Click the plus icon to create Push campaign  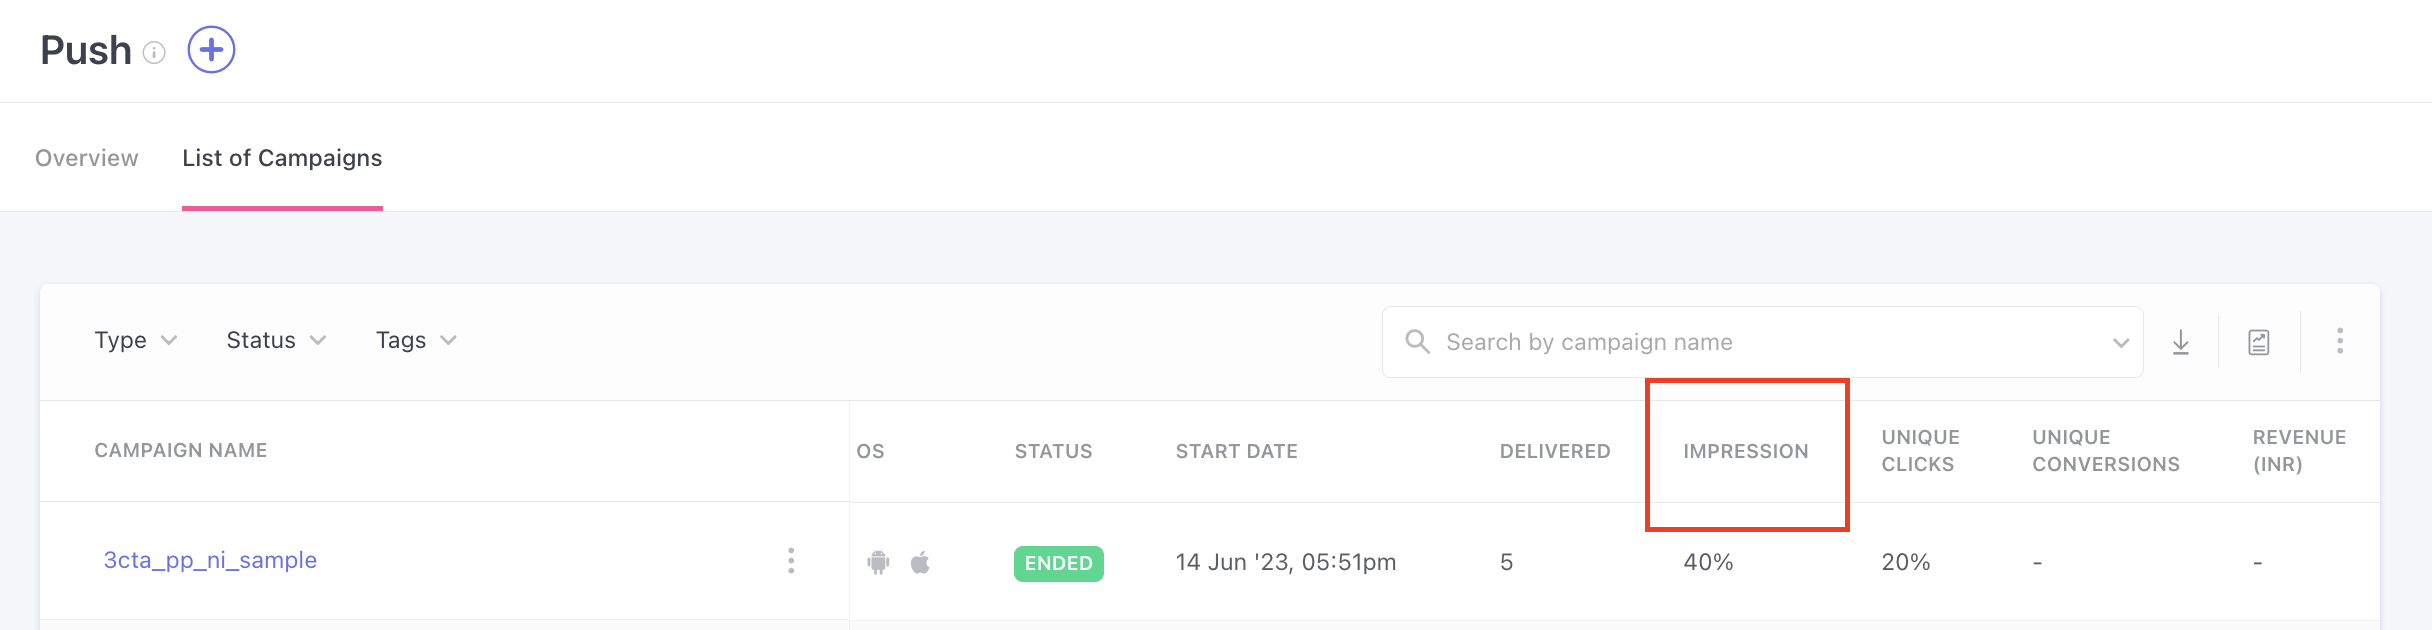point(211,50)
